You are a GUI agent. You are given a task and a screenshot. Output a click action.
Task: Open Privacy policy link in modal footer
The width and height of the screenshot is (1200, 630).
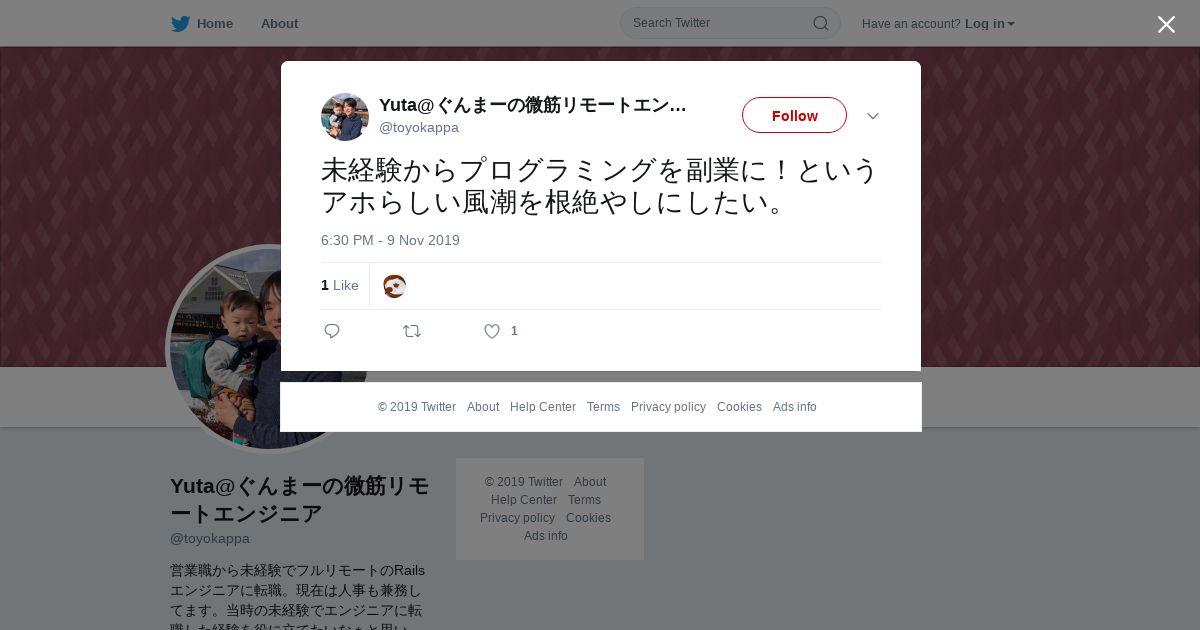(x=668, y=407)
